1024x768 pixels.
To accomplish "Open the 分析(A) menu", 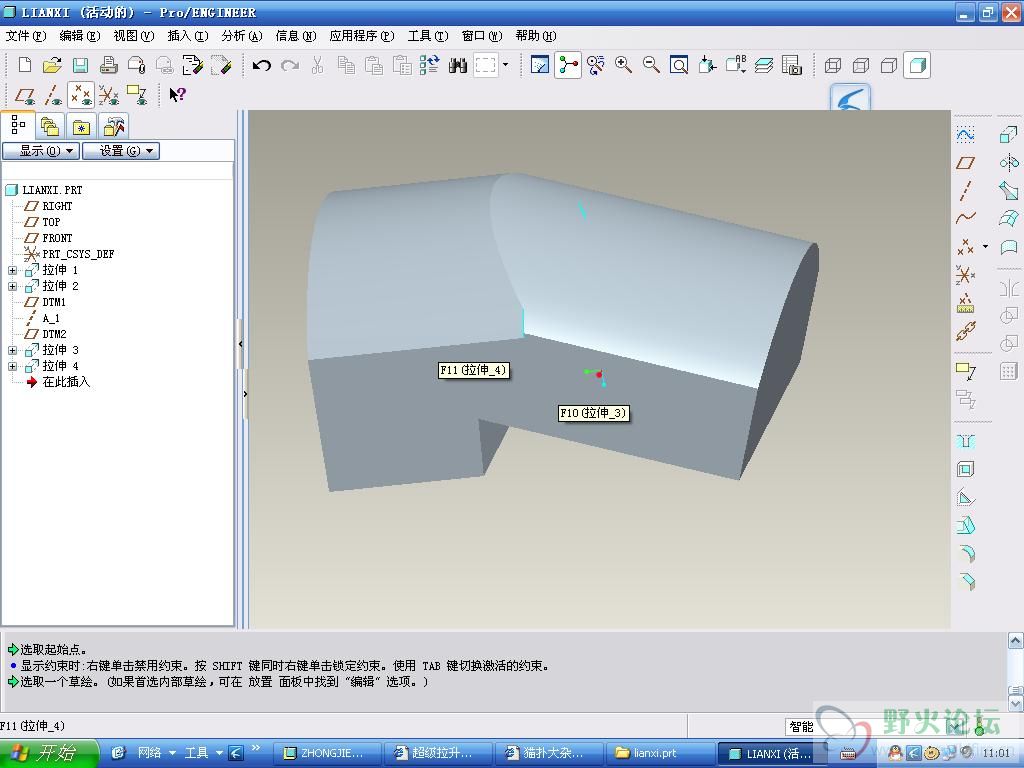I will [x=242, y=36].
